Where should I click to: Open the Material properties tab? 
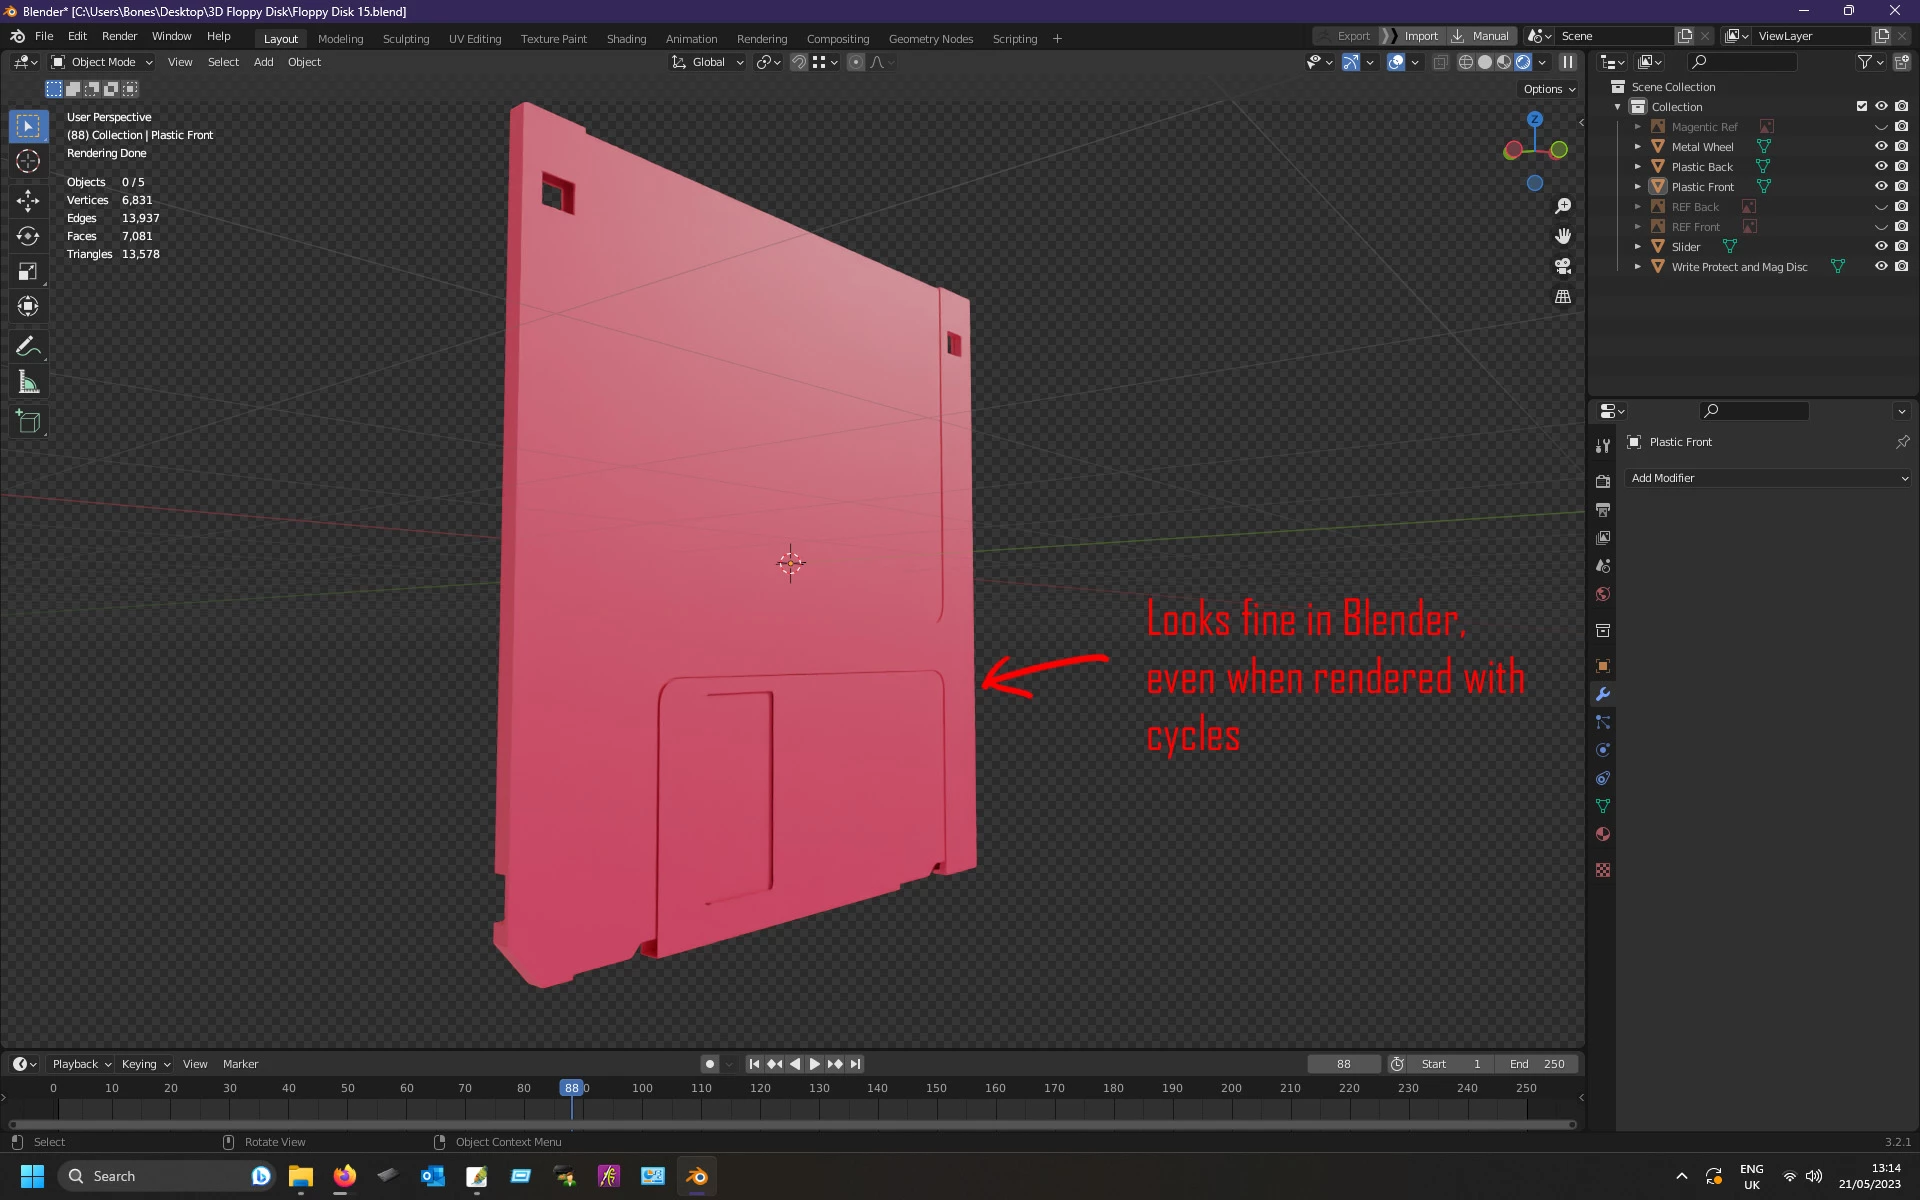(x=1603, y=834)
